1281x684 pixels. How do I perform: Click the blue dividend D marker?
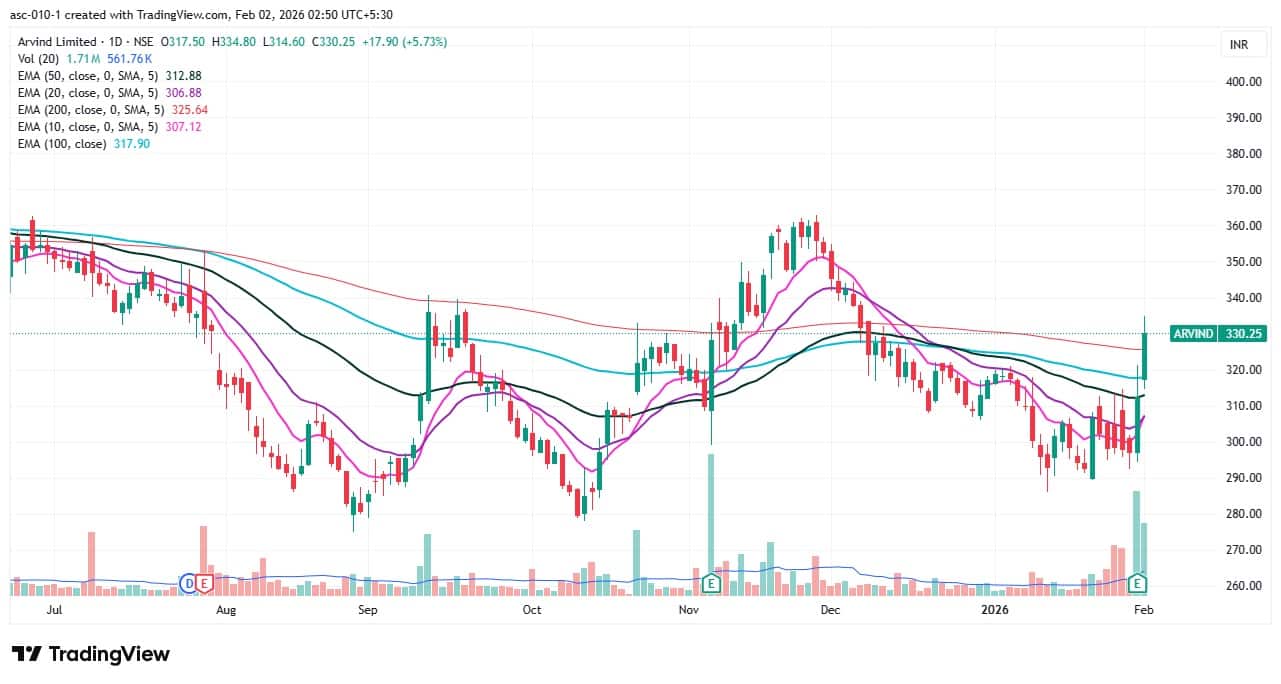pyautogui.click(x=187, y=582)
